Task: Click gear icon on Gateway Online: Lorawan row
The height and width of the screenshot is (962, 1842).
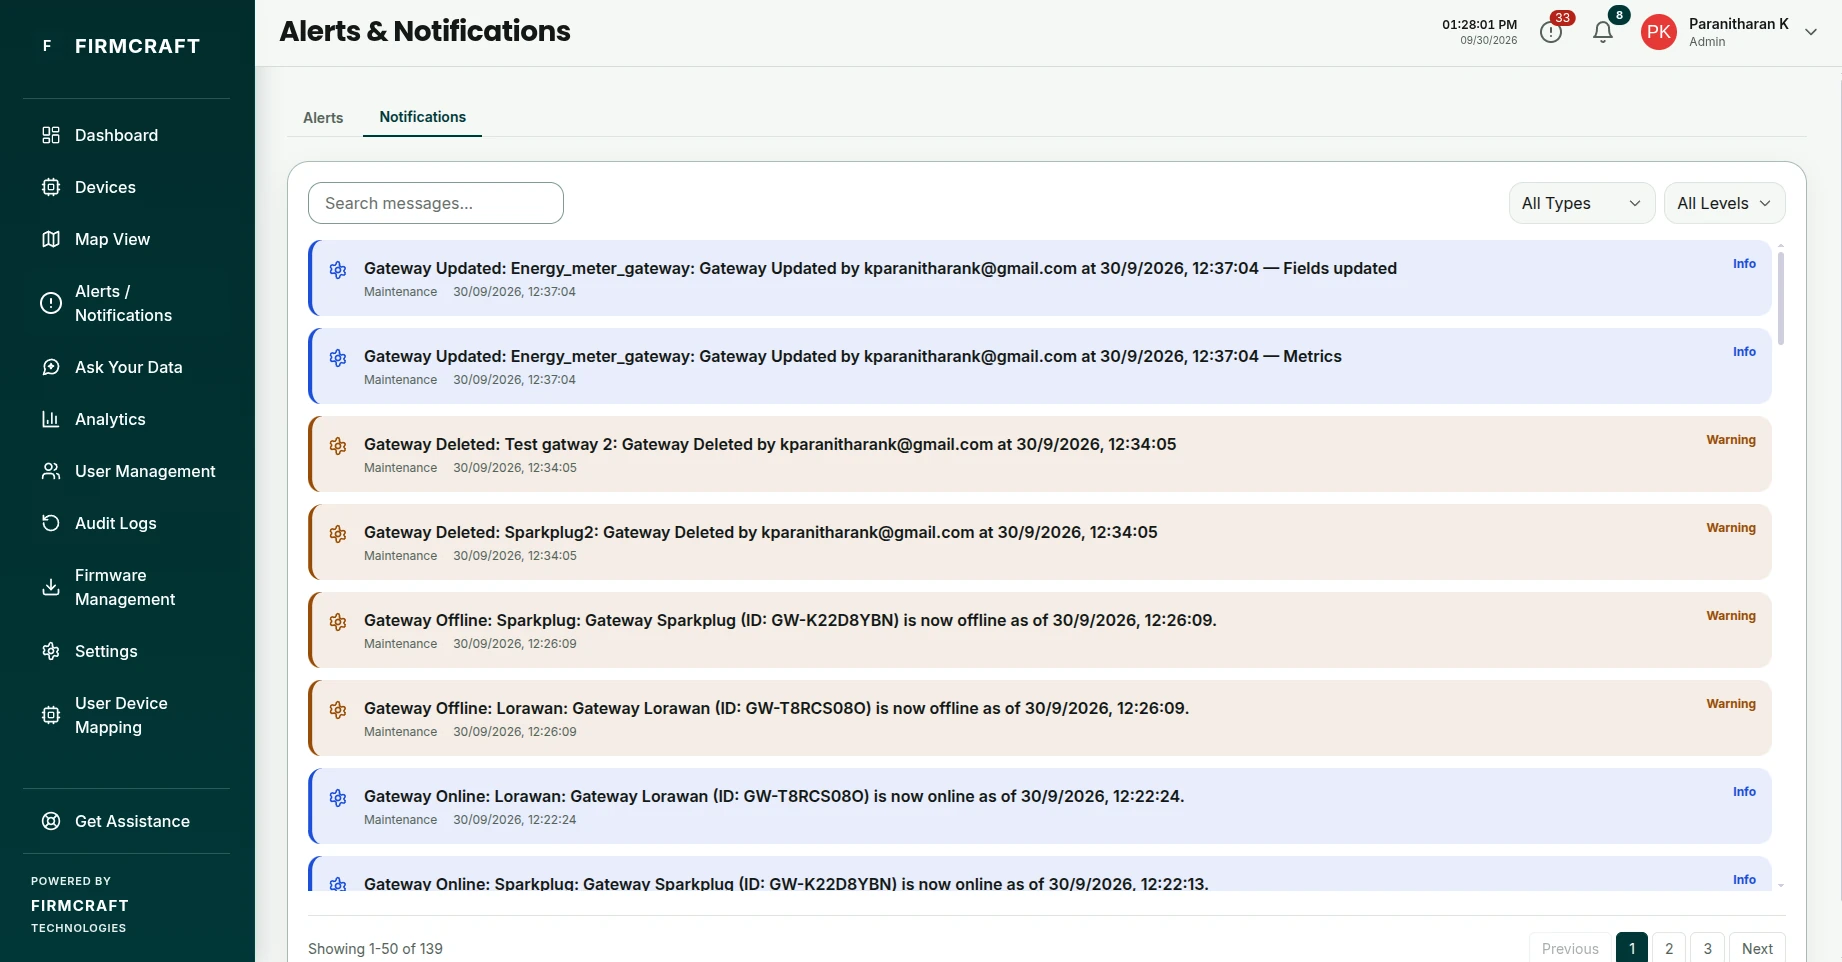Action: (x=338, y=798)
